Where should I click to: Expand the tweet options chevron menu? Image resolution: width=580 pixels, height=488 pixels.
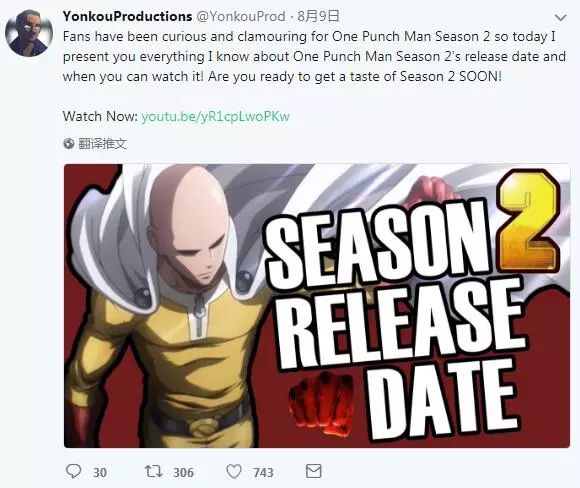pos(561,17)
